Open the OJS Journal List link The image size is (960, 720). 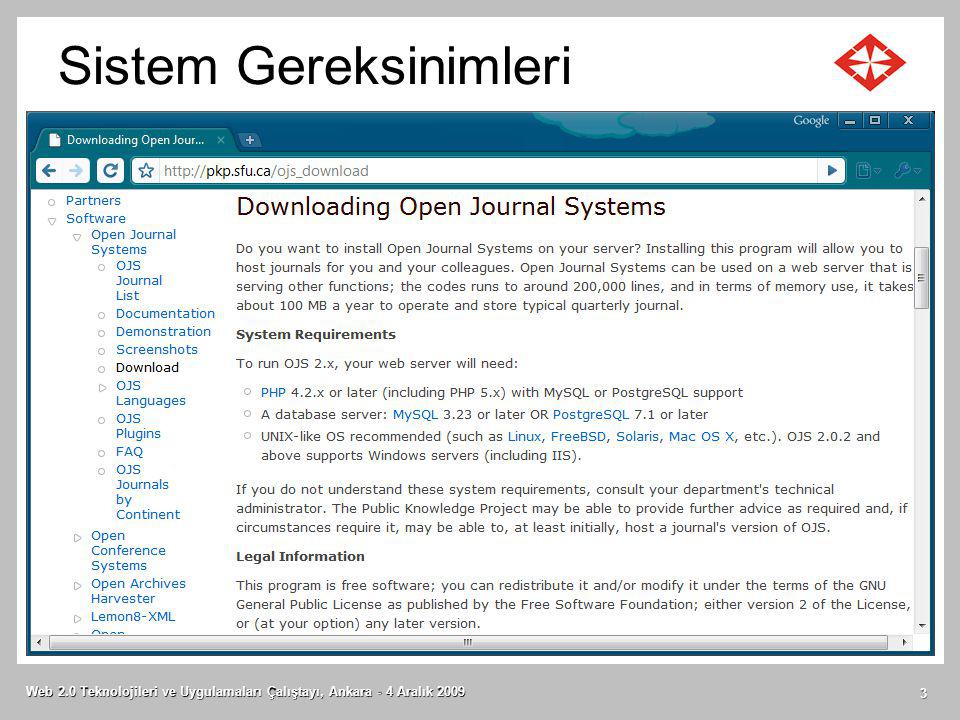tap(139, 280)
